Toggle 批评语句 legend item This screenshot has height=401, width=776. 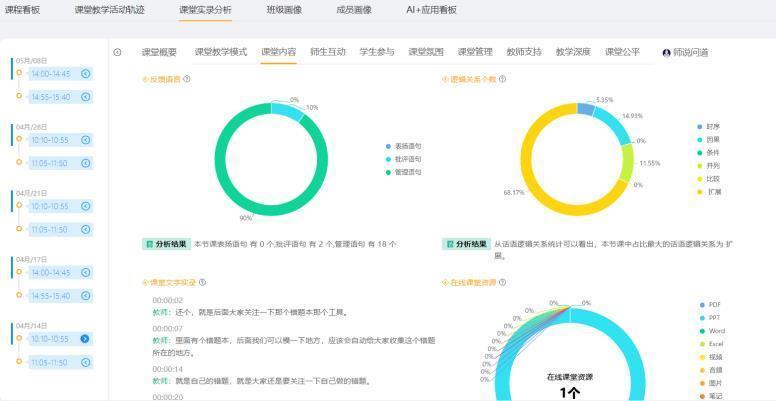tap(403, 159)
